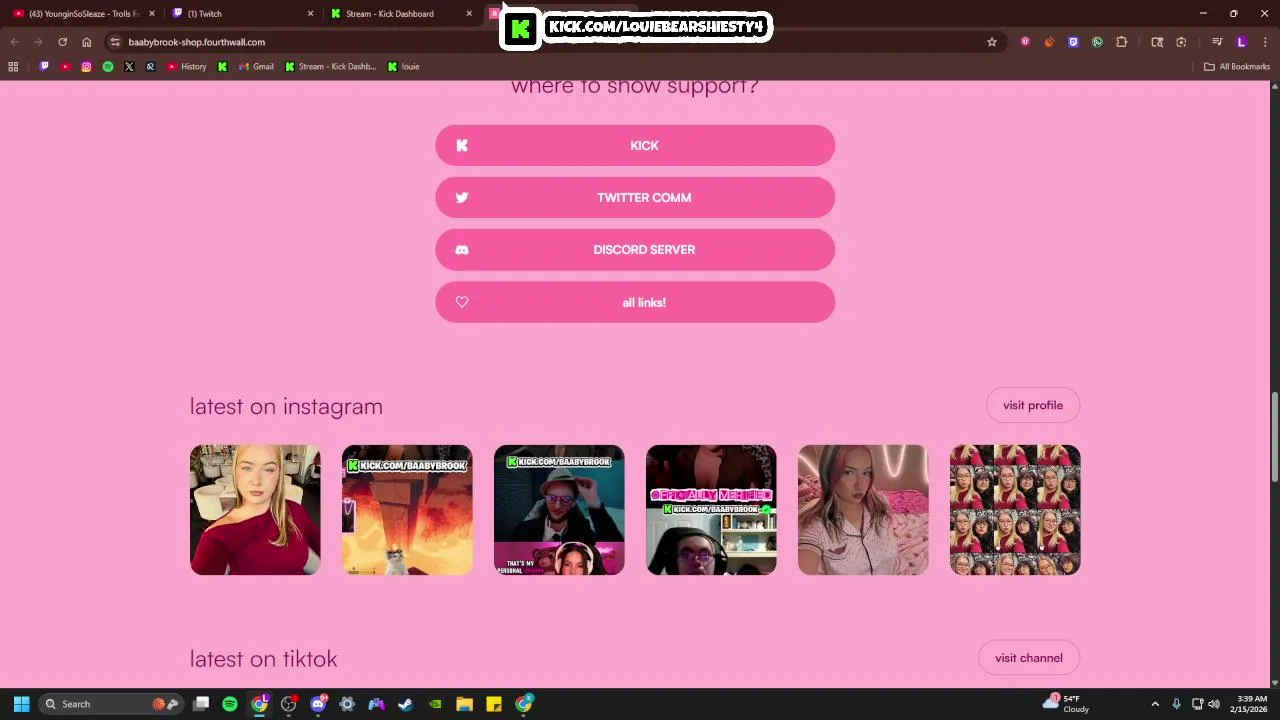Screen dimensions: 1280x720
Task: Open the volume control in system tray
Action: tap(1214, 704)
